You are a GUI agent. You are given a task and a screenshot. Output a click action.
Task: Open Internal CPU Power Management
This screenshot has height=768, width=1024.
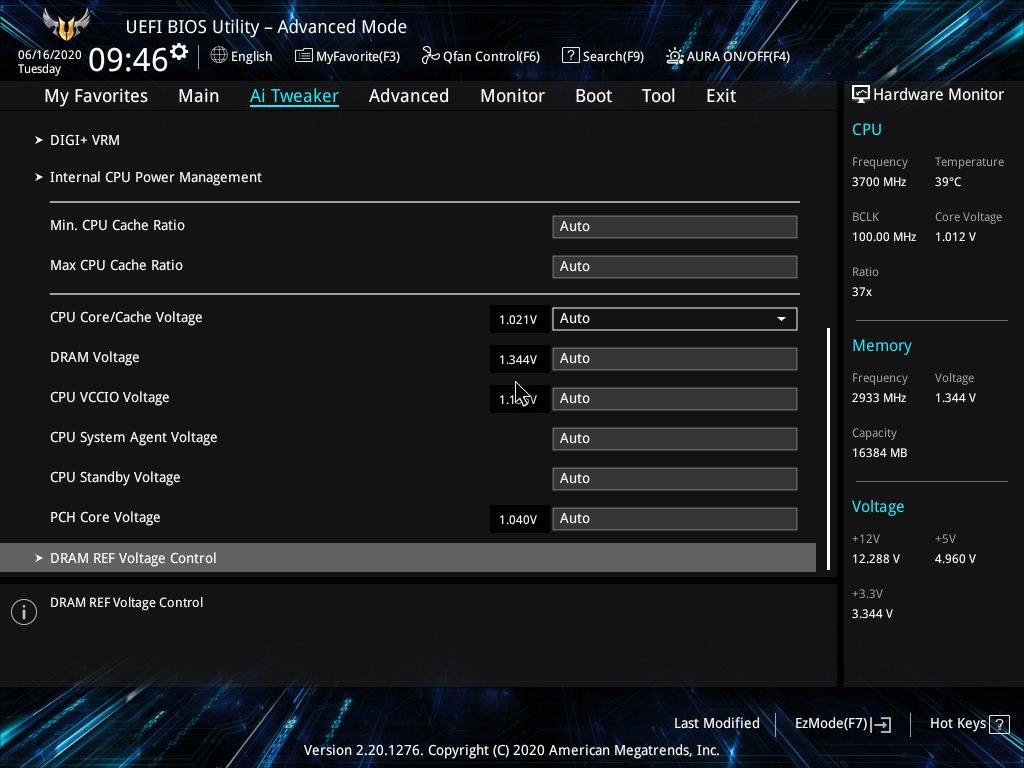[156, 176]
